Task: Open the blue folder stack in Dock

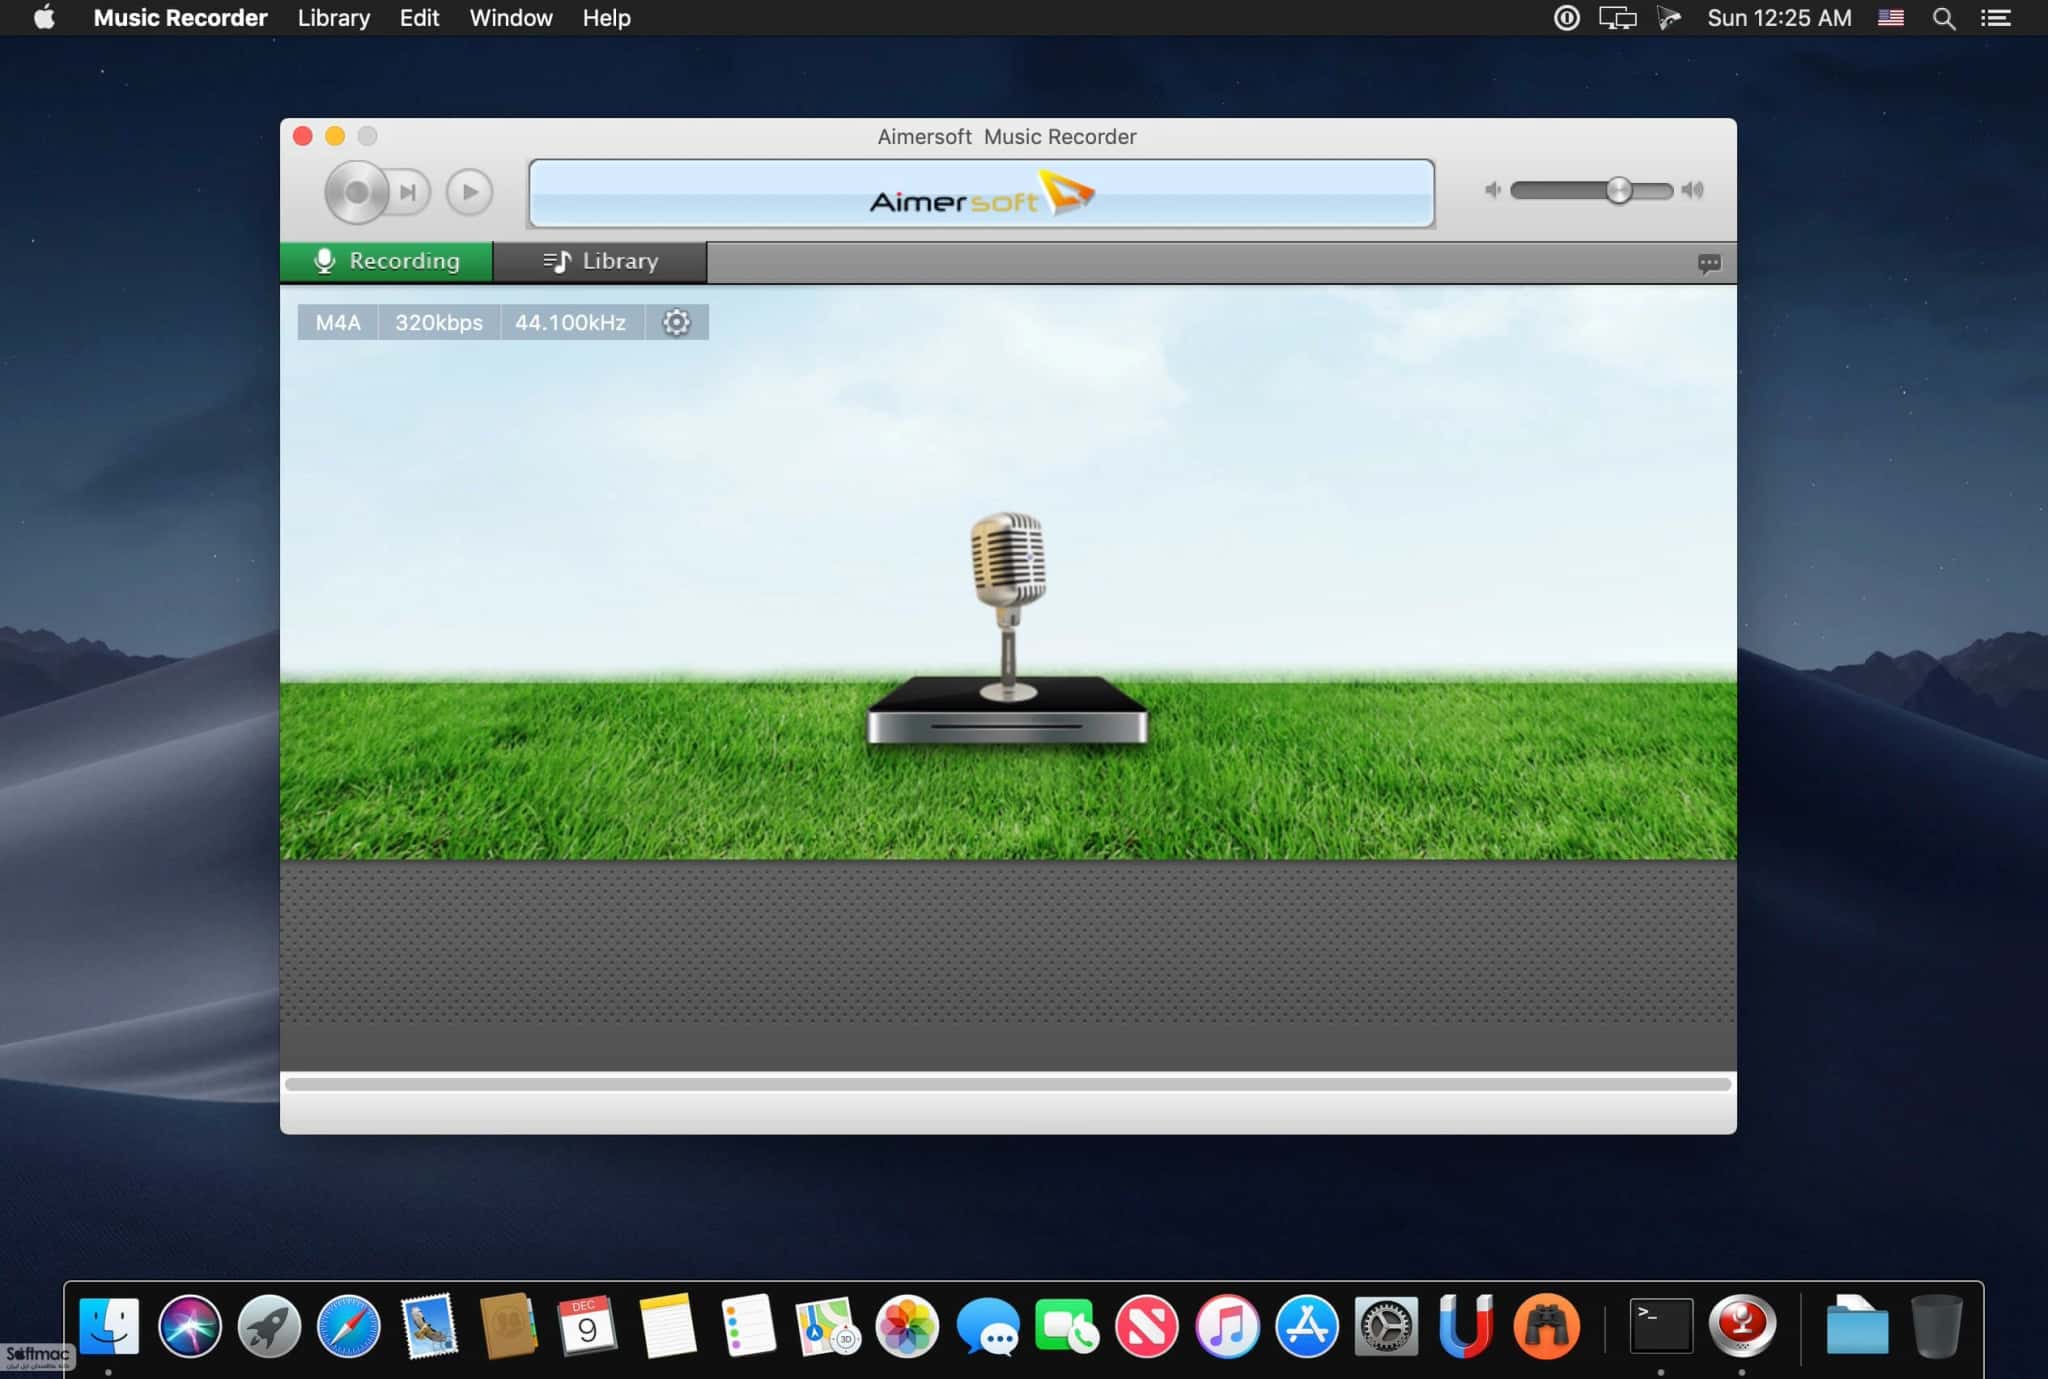Action: [x=1857, y=1326]
